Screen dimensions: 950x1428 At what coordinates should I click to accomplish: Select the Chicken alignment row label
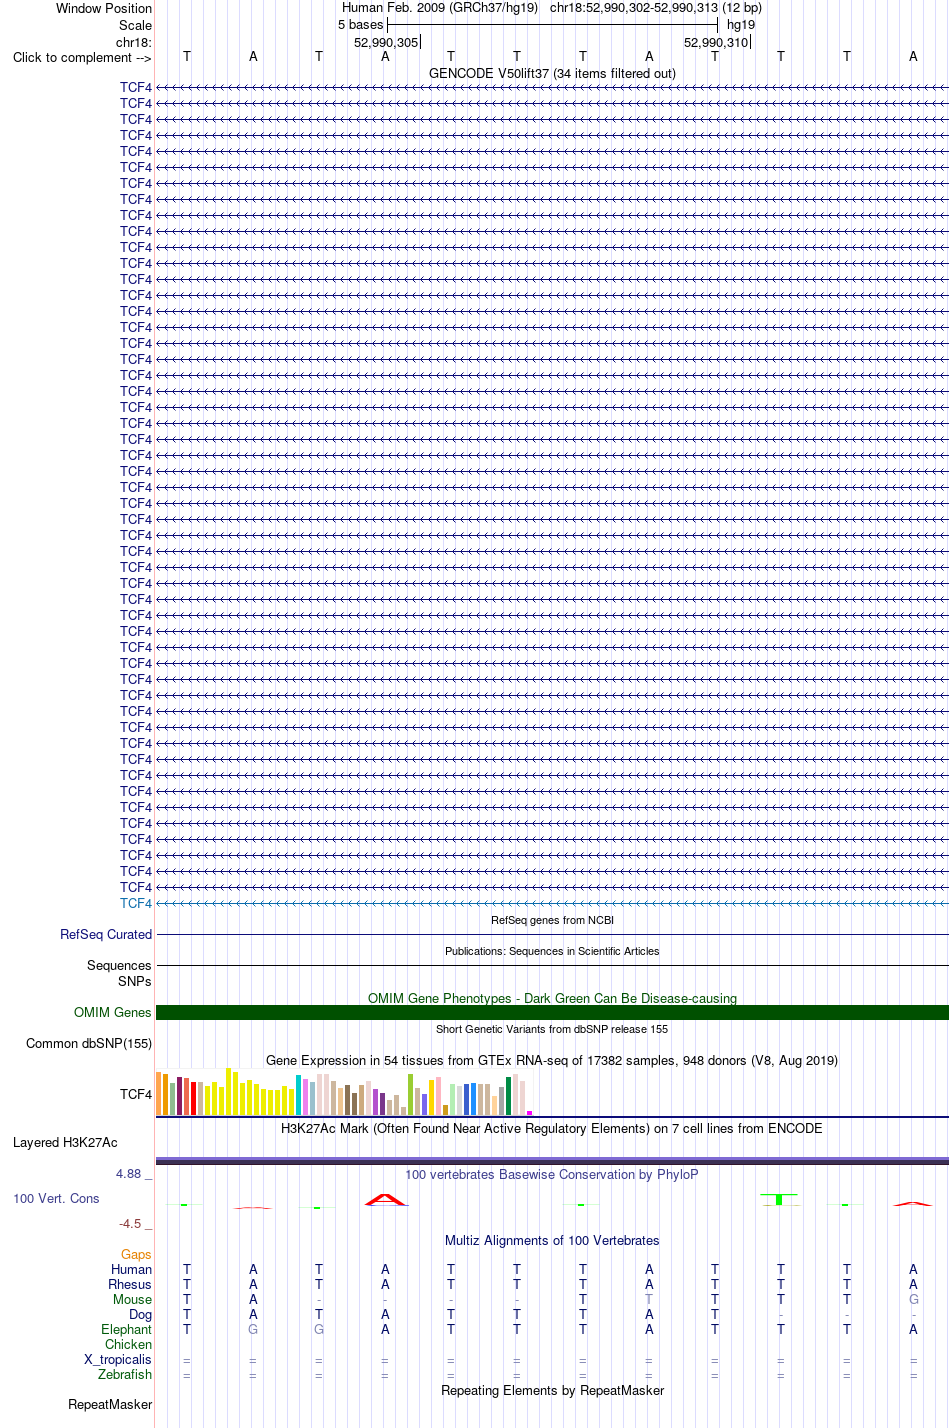(128, 1344)
